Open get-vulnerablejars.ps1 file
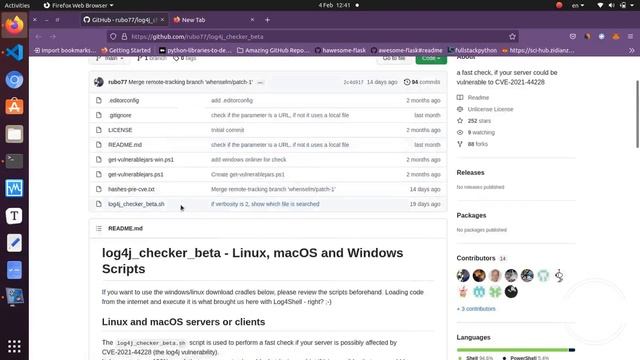The width and height of the screenshot is (640, 360). (x=136, y=174)
